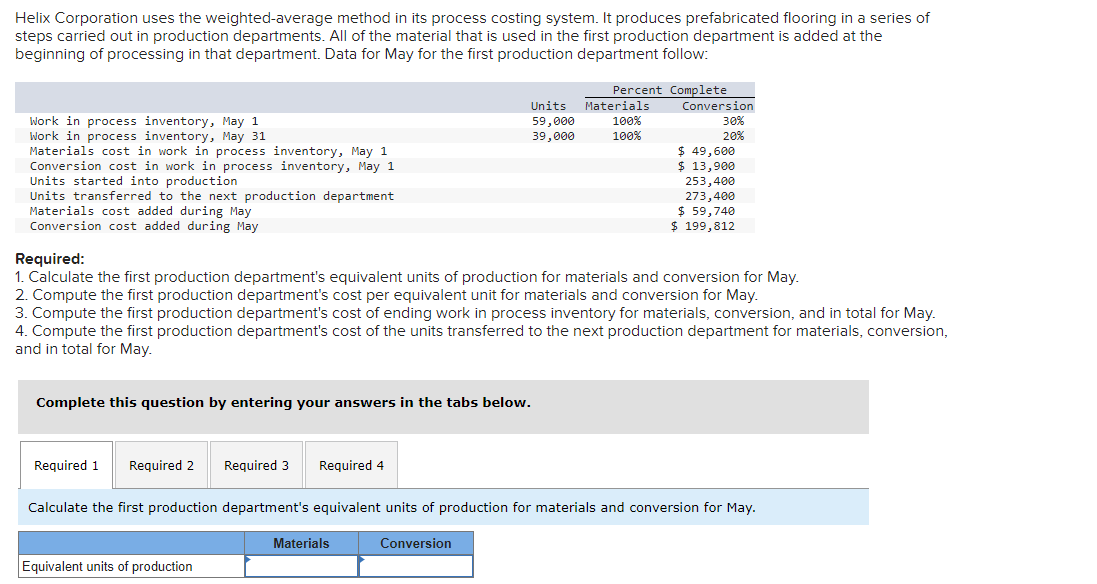The width and height of the screenshot is (1097, 584).
Task: Open the Required 4 tab
Action: pyautogui.click(x=350, y=464)
